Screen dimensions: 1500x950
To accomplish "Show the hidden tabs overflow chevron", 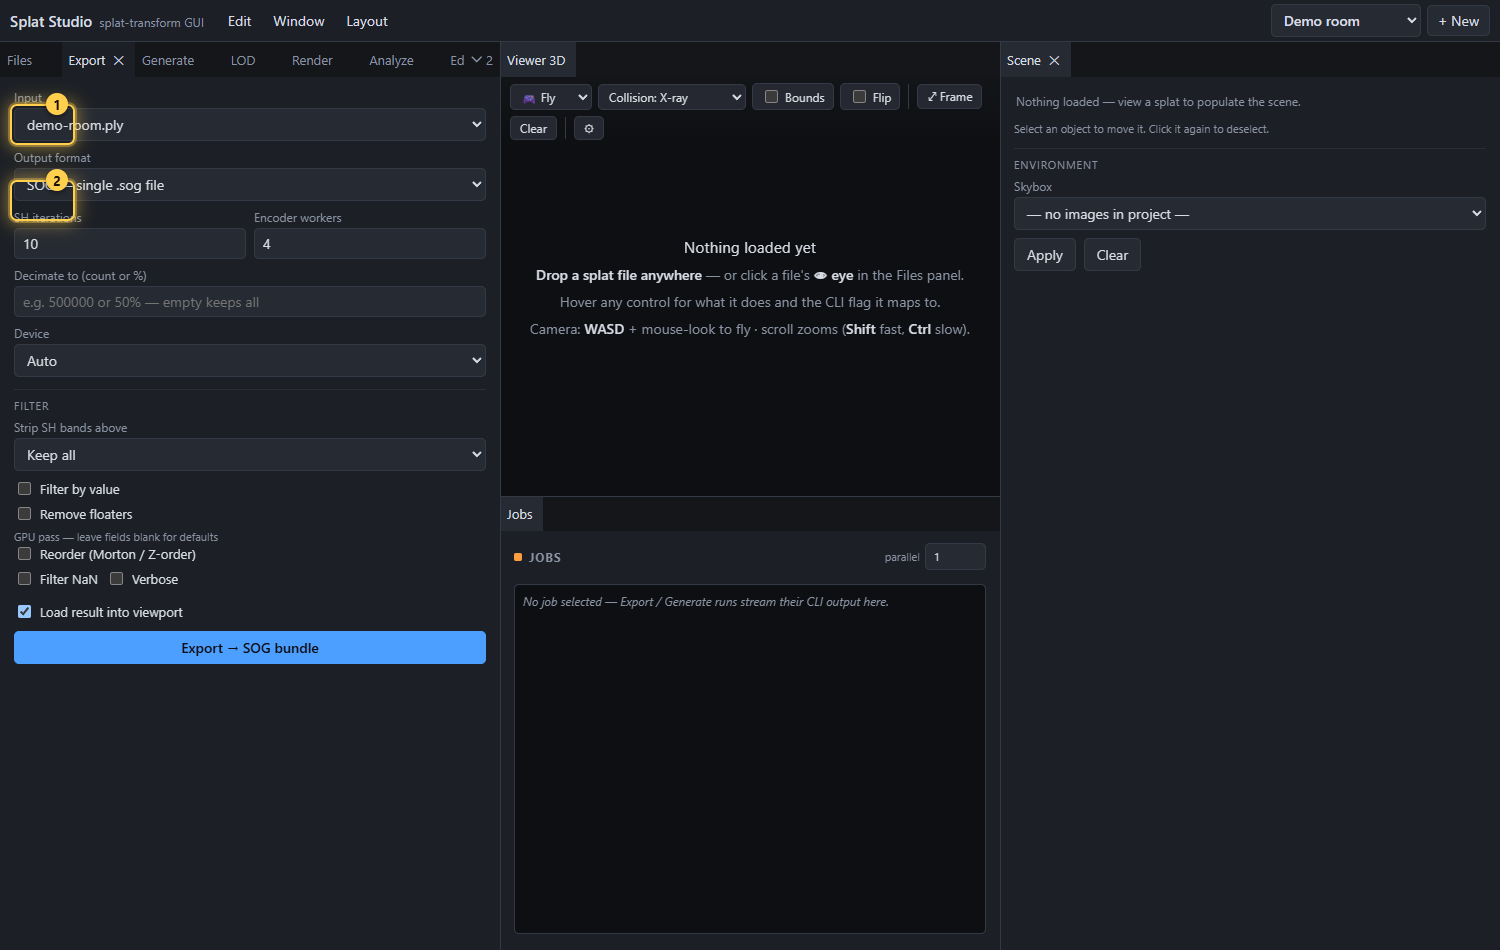I will pos(482,60).
